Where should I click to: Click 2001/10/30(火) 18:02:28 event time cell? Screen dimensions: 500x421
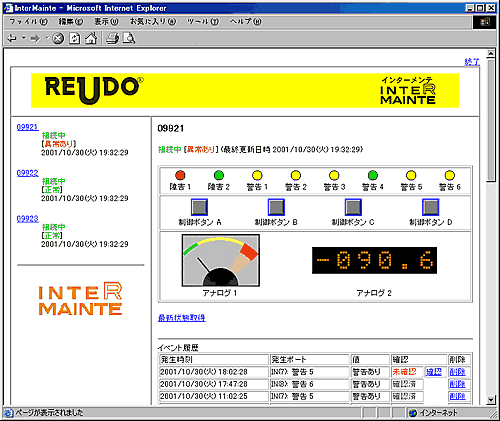click(214, 372)
